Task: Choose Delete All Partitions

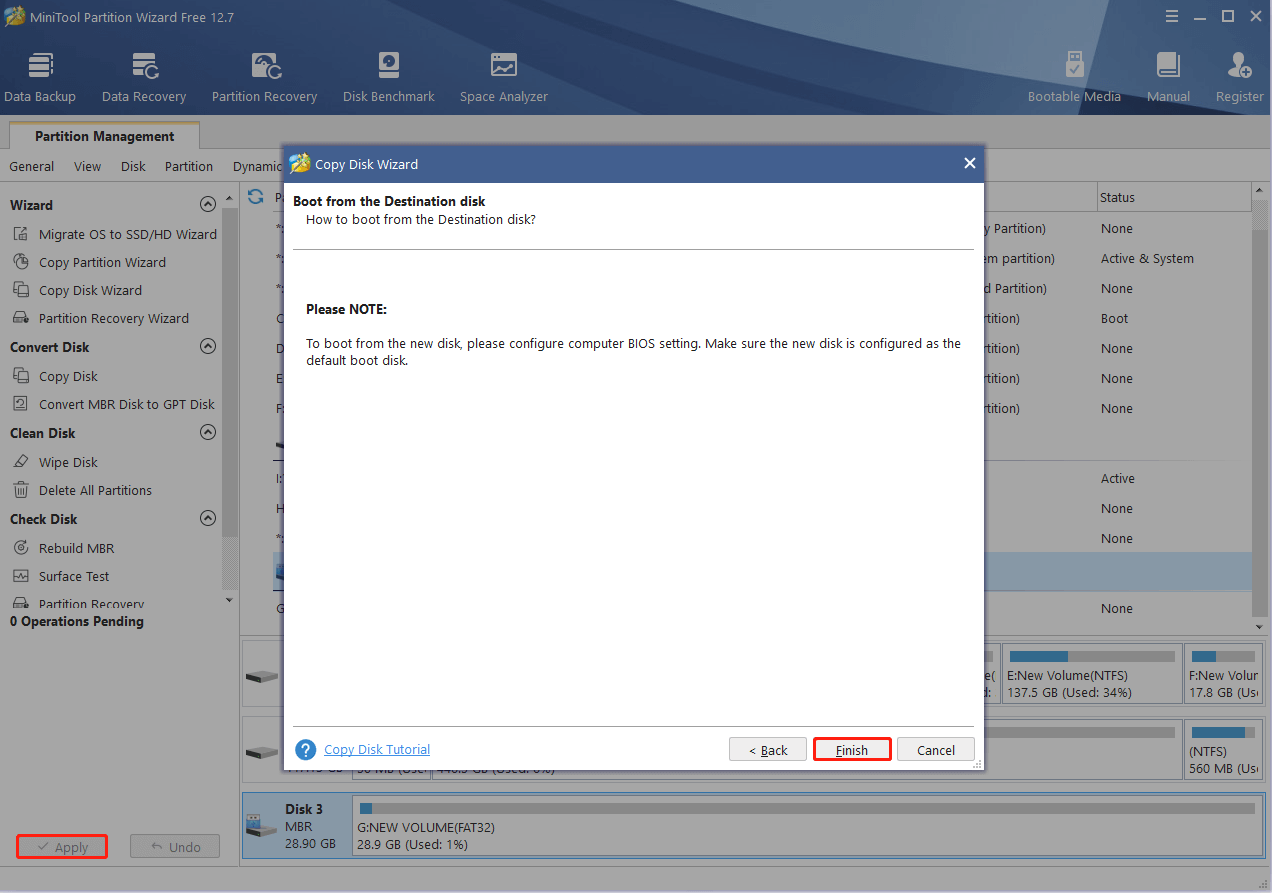Action: tap(83, 490)
